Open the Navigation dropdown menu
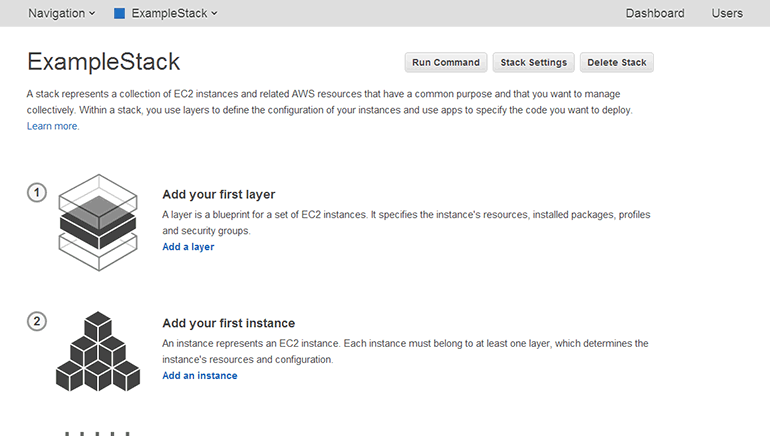This screenshot has width=770, height=436. [61, 13]
